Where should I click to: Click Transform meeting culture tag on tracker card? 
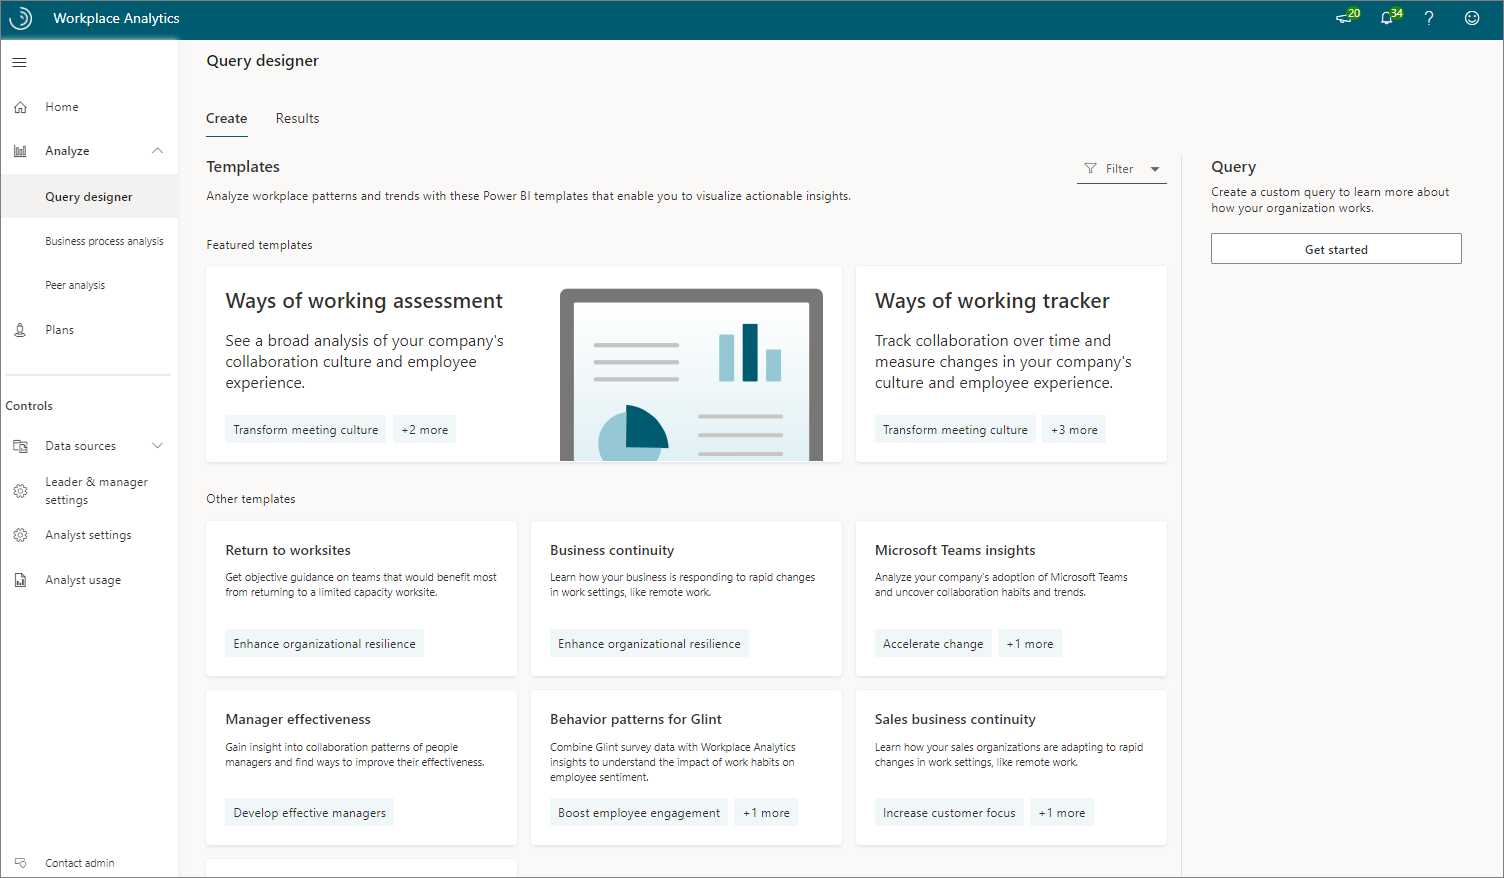pyautogui.click(x=955, y=430)
